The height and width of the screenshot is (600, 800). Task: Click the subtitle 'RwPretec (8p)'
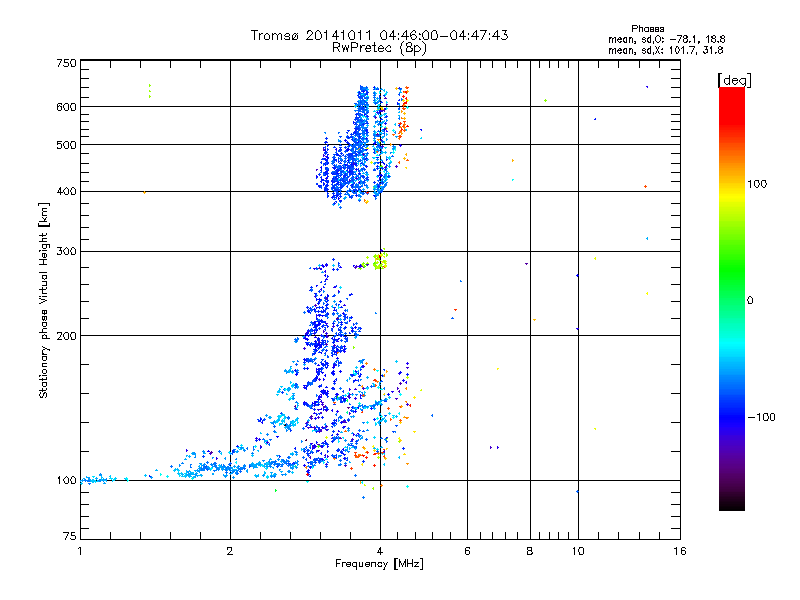click(379, 48)
